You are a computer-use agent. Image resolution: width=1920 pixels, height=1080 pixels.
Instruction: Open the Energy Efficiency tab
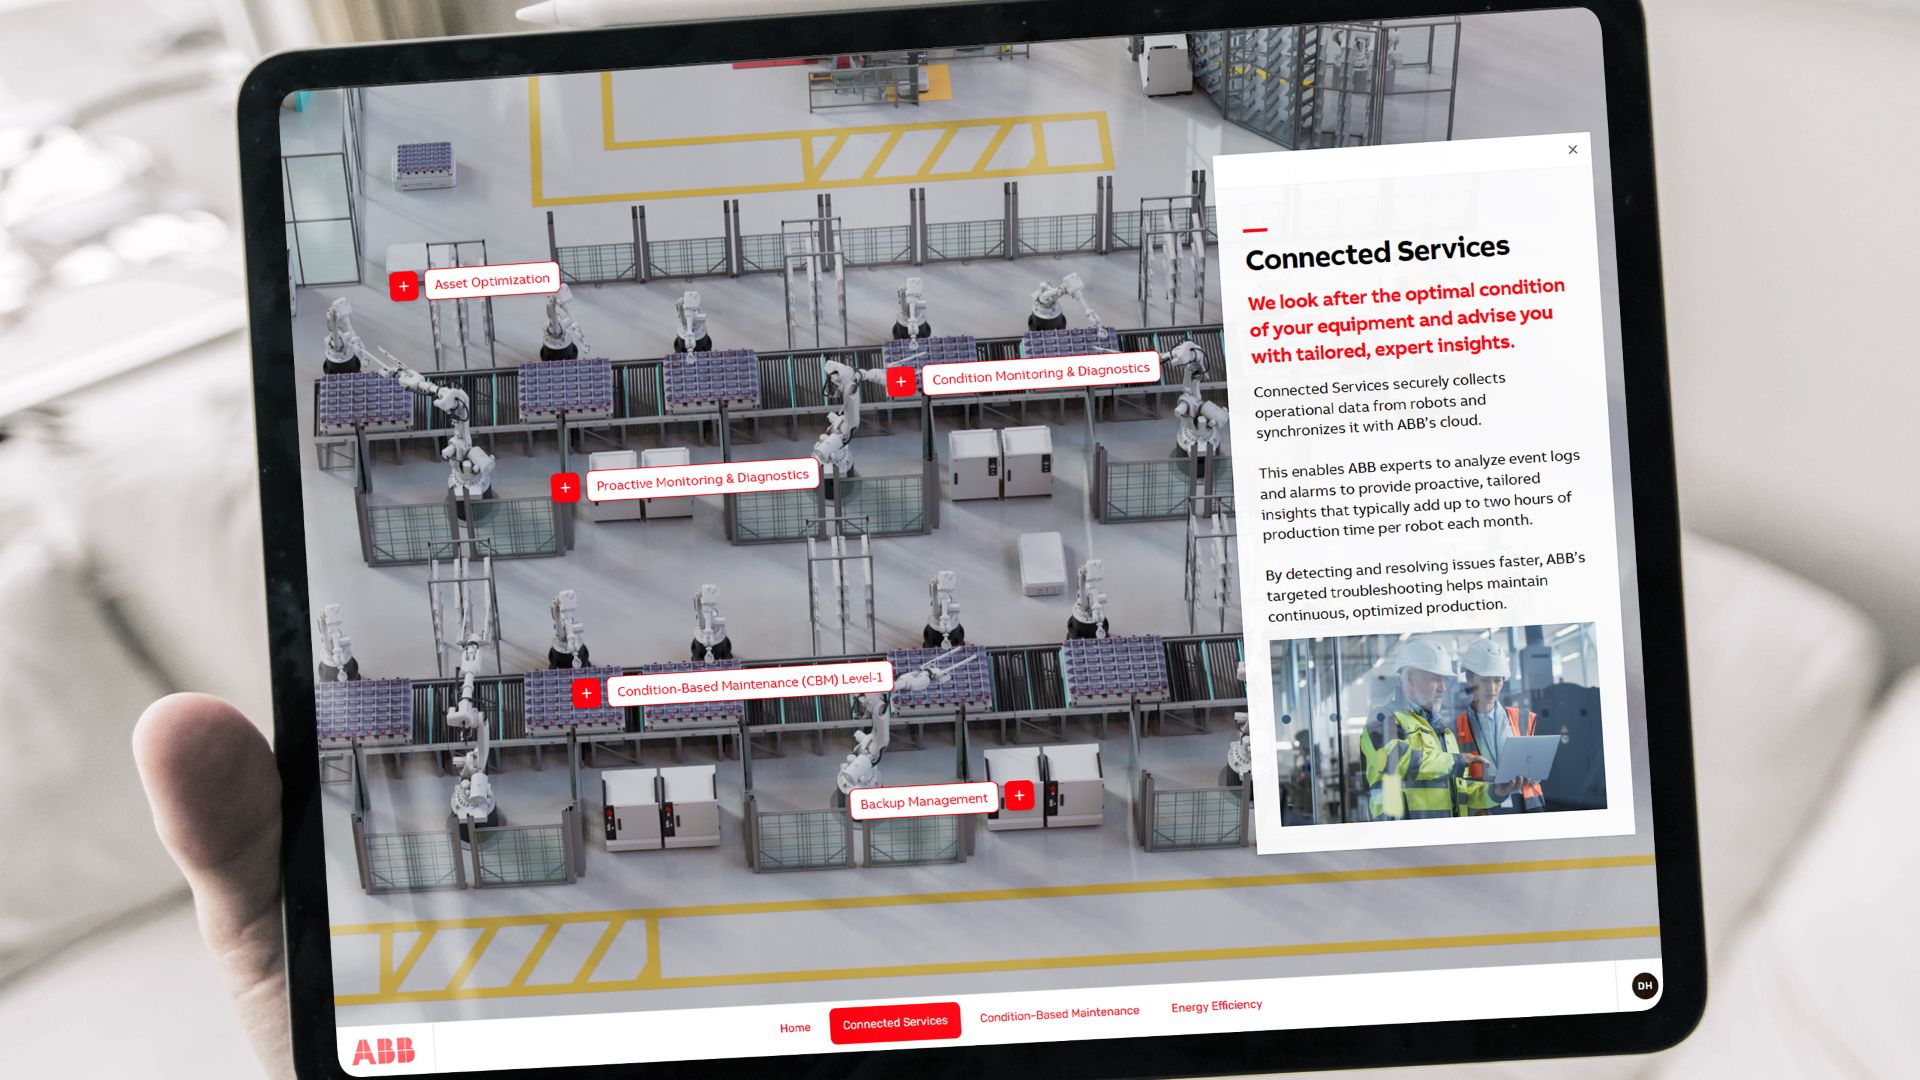coord(1216,1006)
